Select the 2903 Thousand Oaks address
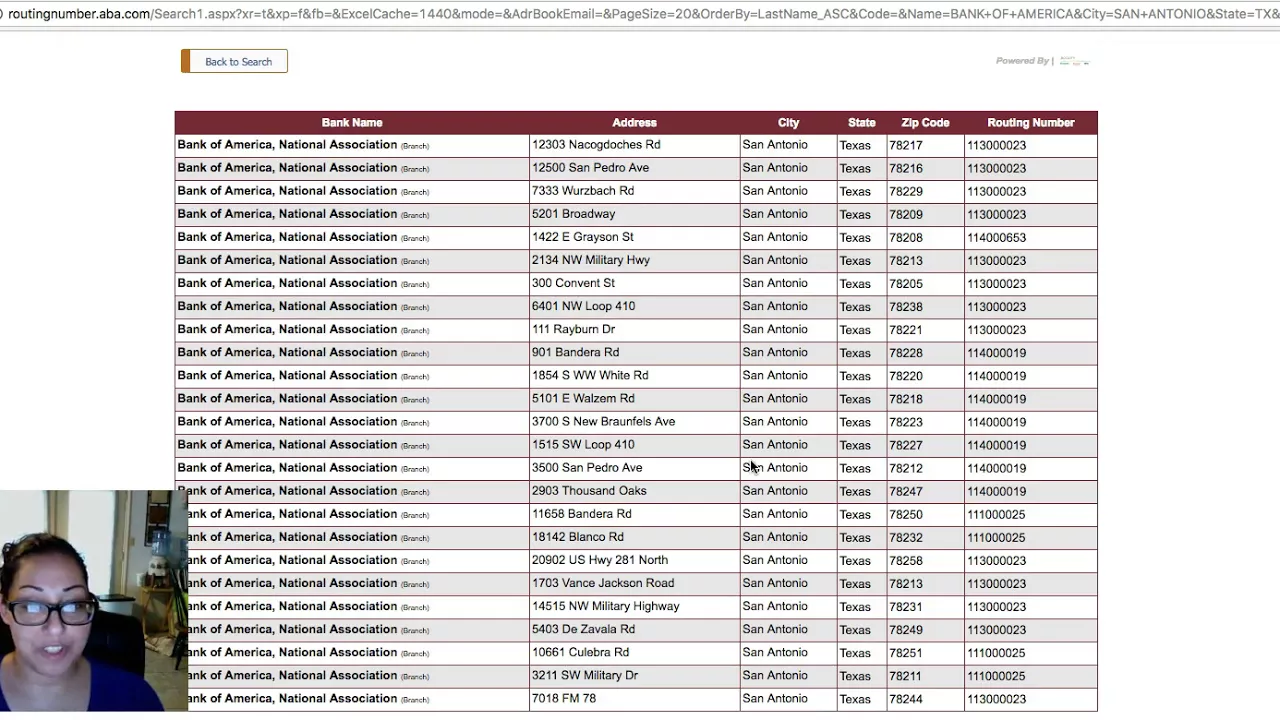Viewport: 1280px width, 720px height. (589, 491)
